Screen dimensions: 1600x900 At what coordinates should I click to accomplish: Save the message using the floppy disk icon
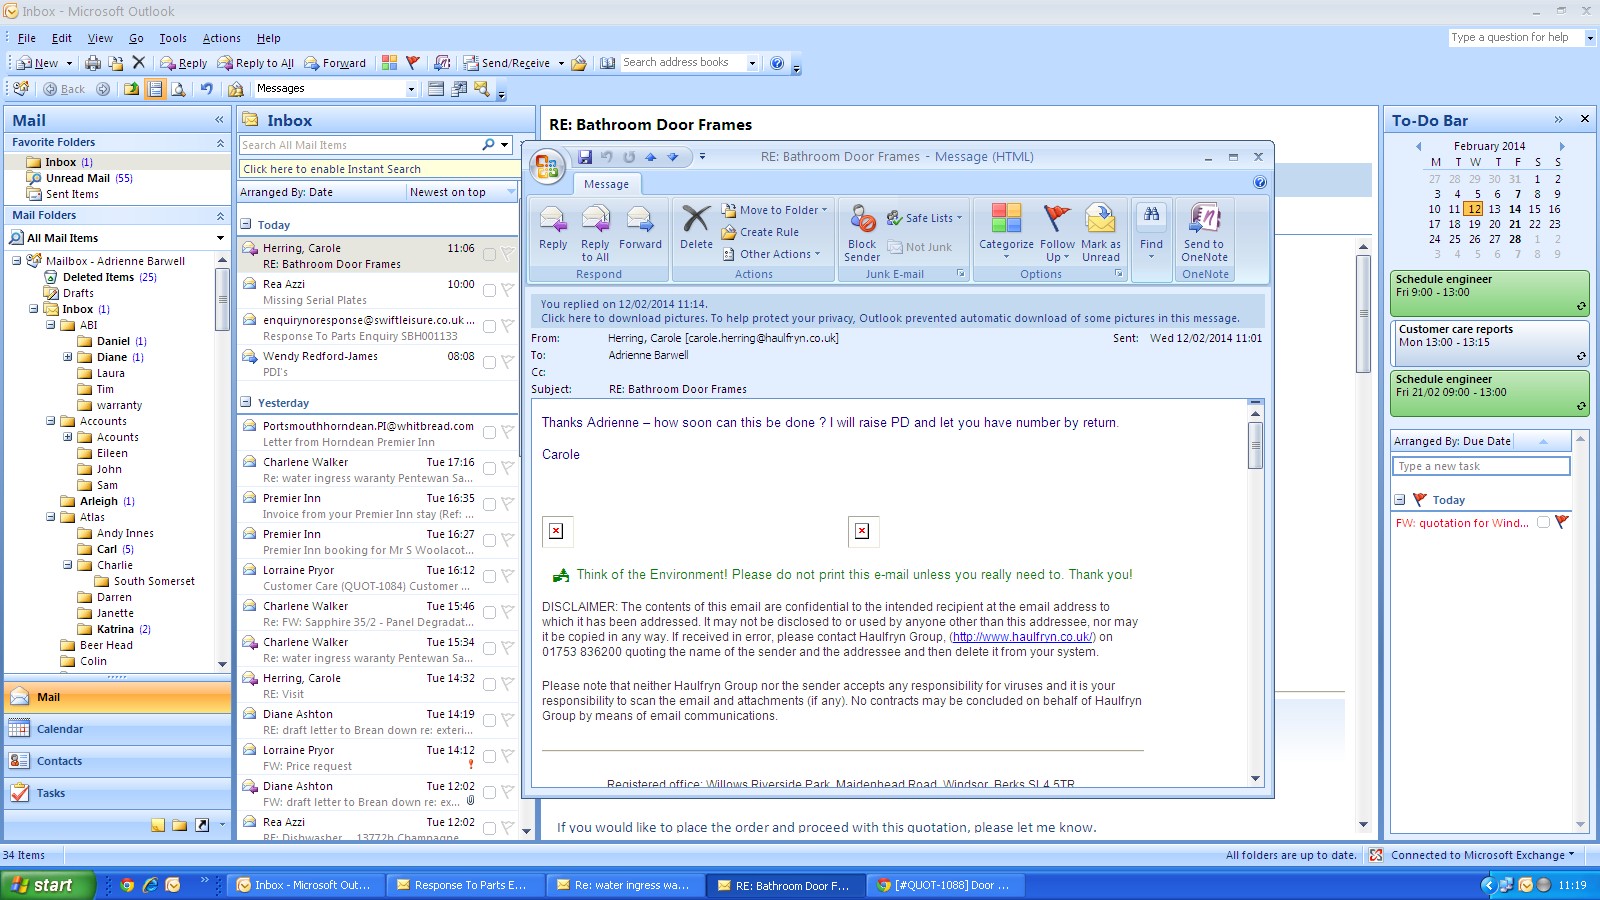(585, 157)
